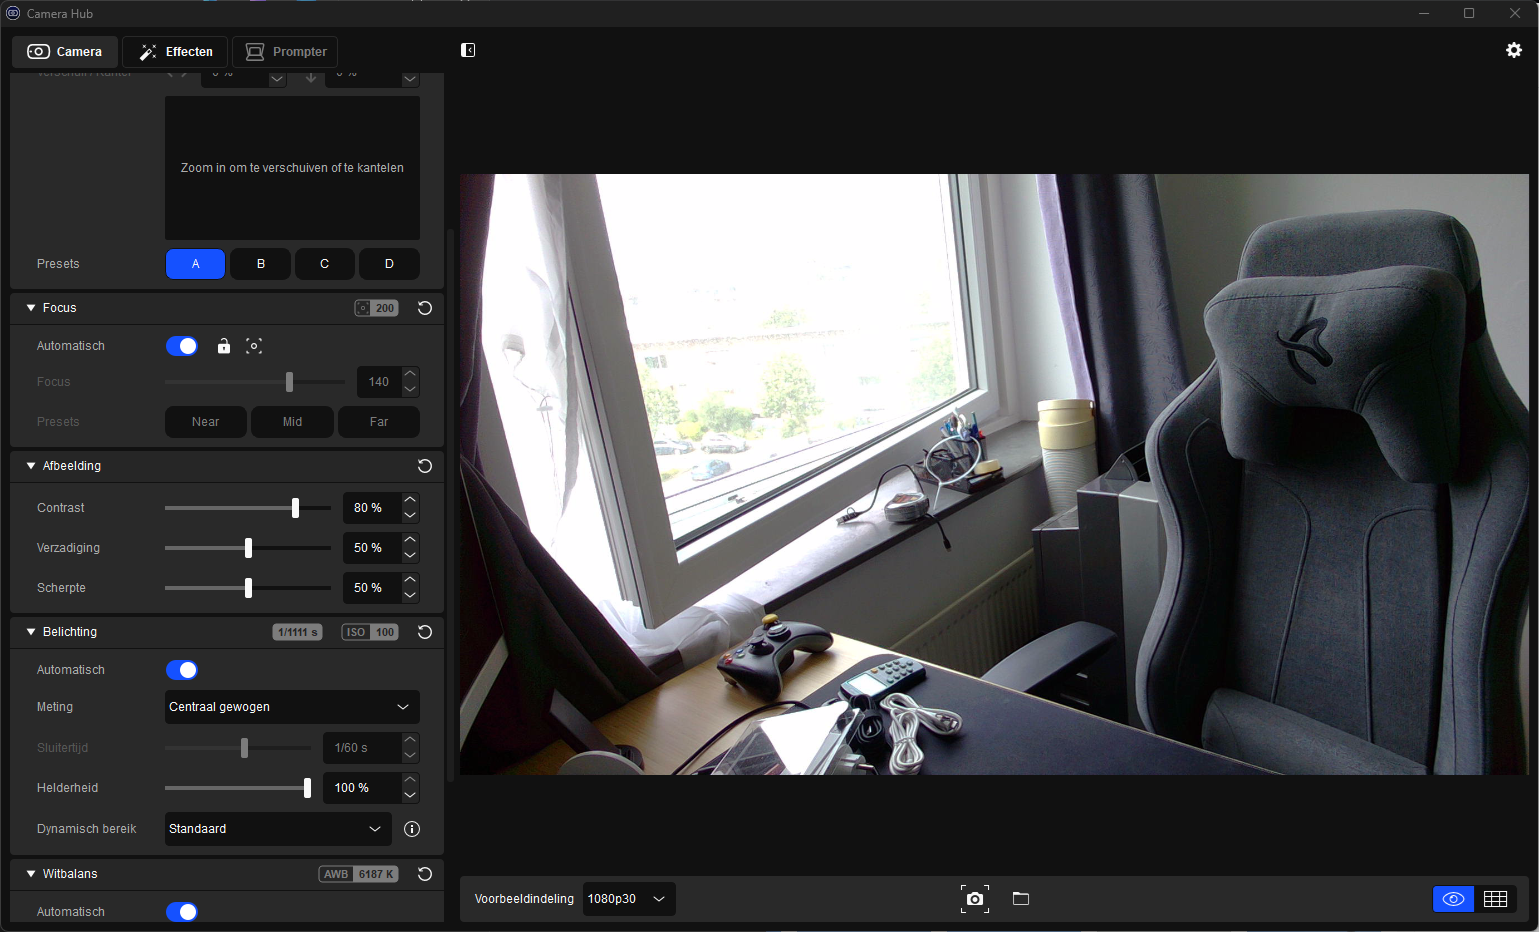Viewport: 1539px width, 932px height.
Task: Toggle automatic Belichting switch
Action: (182, 670)
